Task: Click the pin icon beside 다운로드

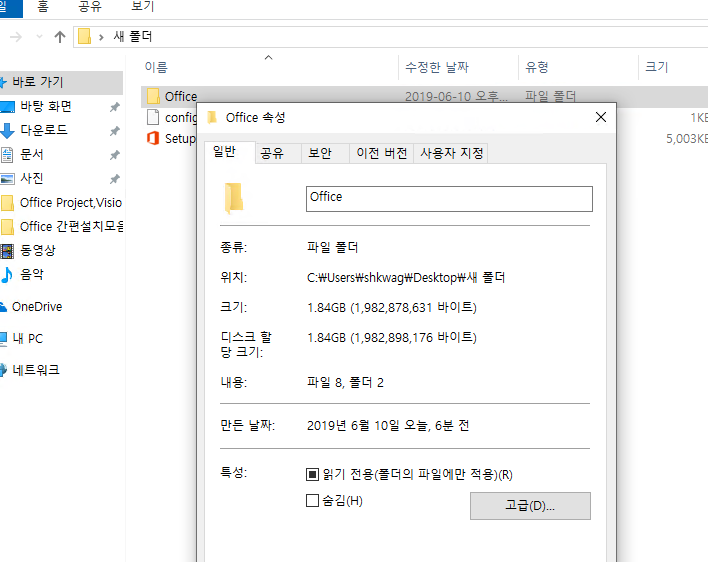Action: 115,131
